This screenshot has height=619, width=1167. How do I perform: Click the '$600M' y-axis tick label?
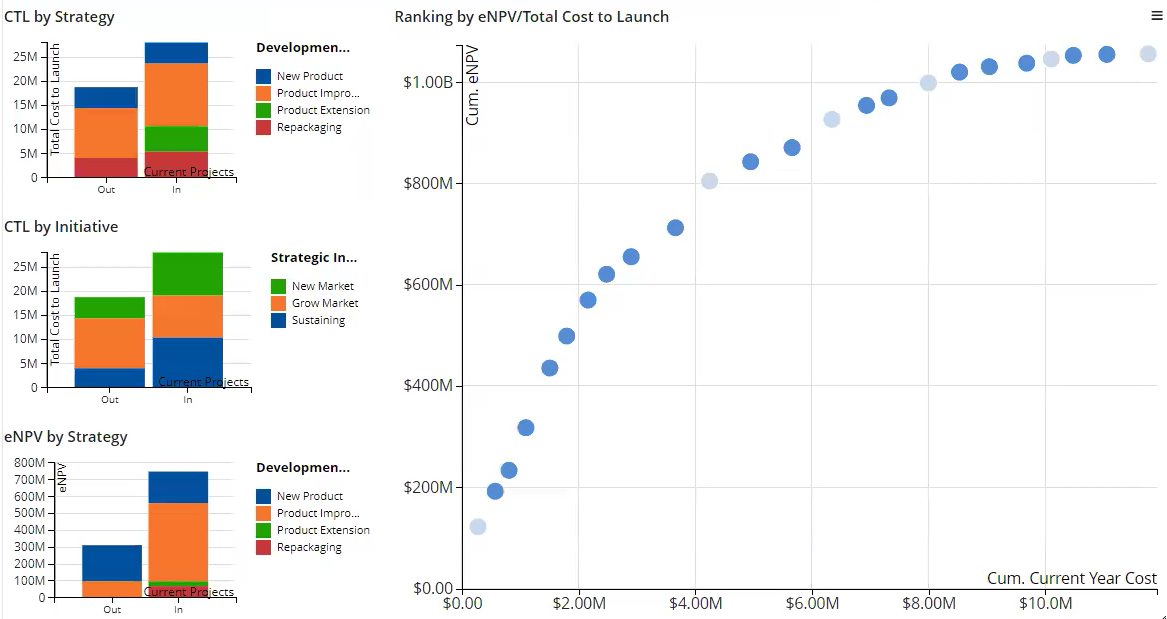coord(428,285)
